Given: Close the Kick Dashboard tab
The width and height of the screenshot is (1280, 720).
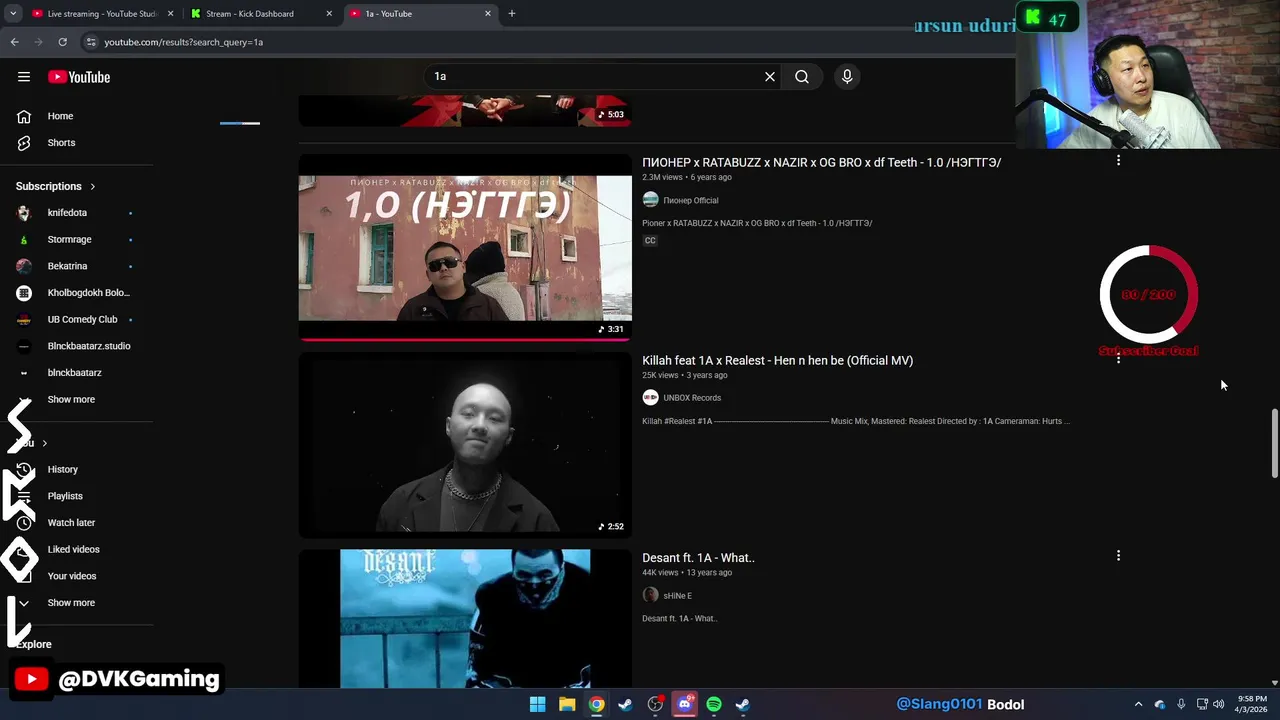Looking at the screenshot, I should (x=329, y=14).
